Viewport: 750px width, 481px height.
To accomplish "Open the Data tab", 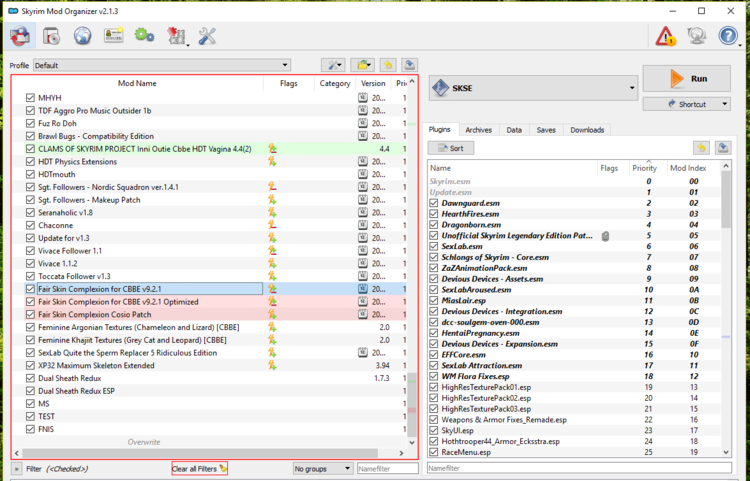I will tap(514, 130).
